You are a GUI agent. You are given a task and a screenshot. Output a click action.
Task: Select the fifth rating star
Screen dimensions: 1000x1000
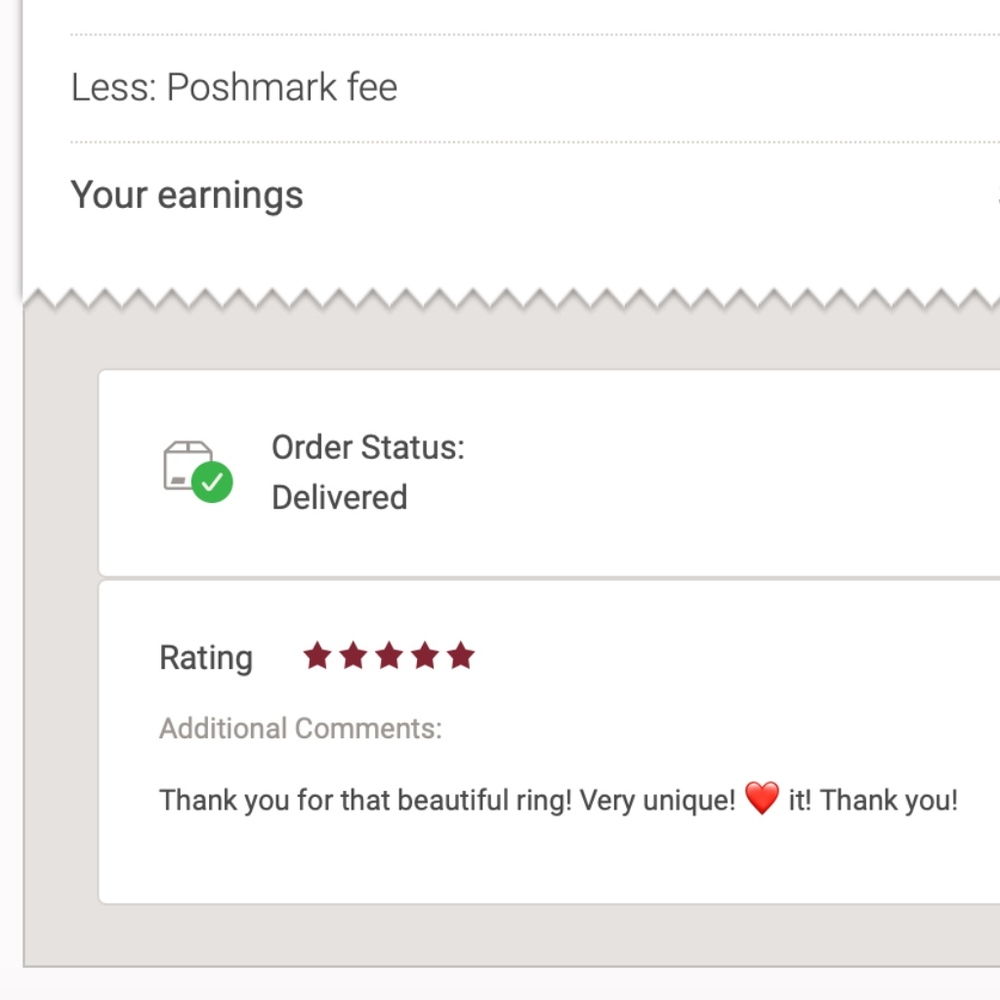[x=460, y=656]
